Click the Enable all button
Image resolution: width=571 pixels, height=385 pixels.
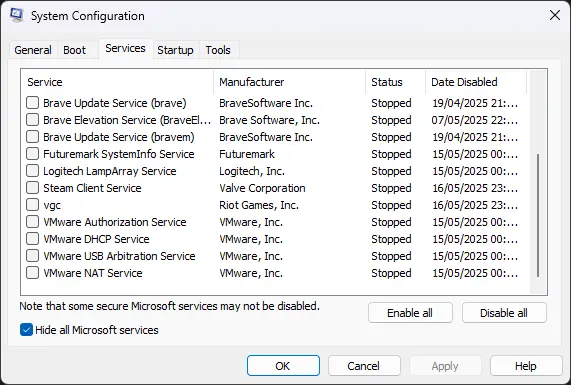[410, 313]
